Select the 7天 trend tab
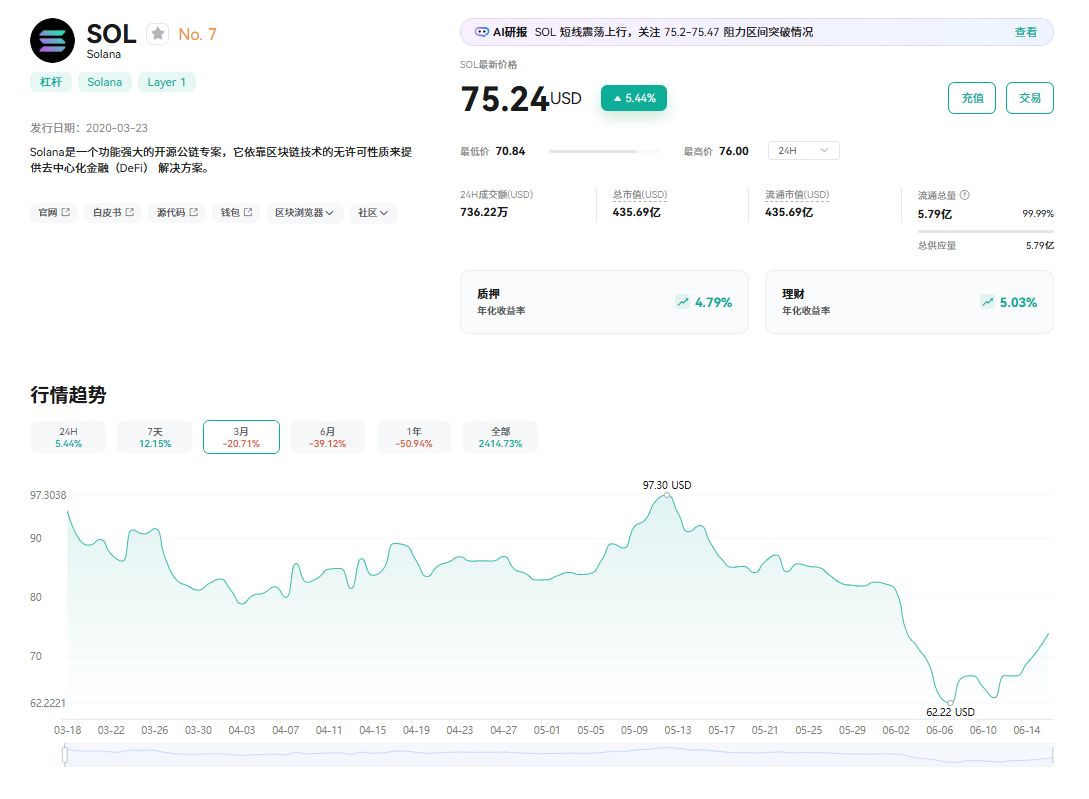 coord(155,437)
